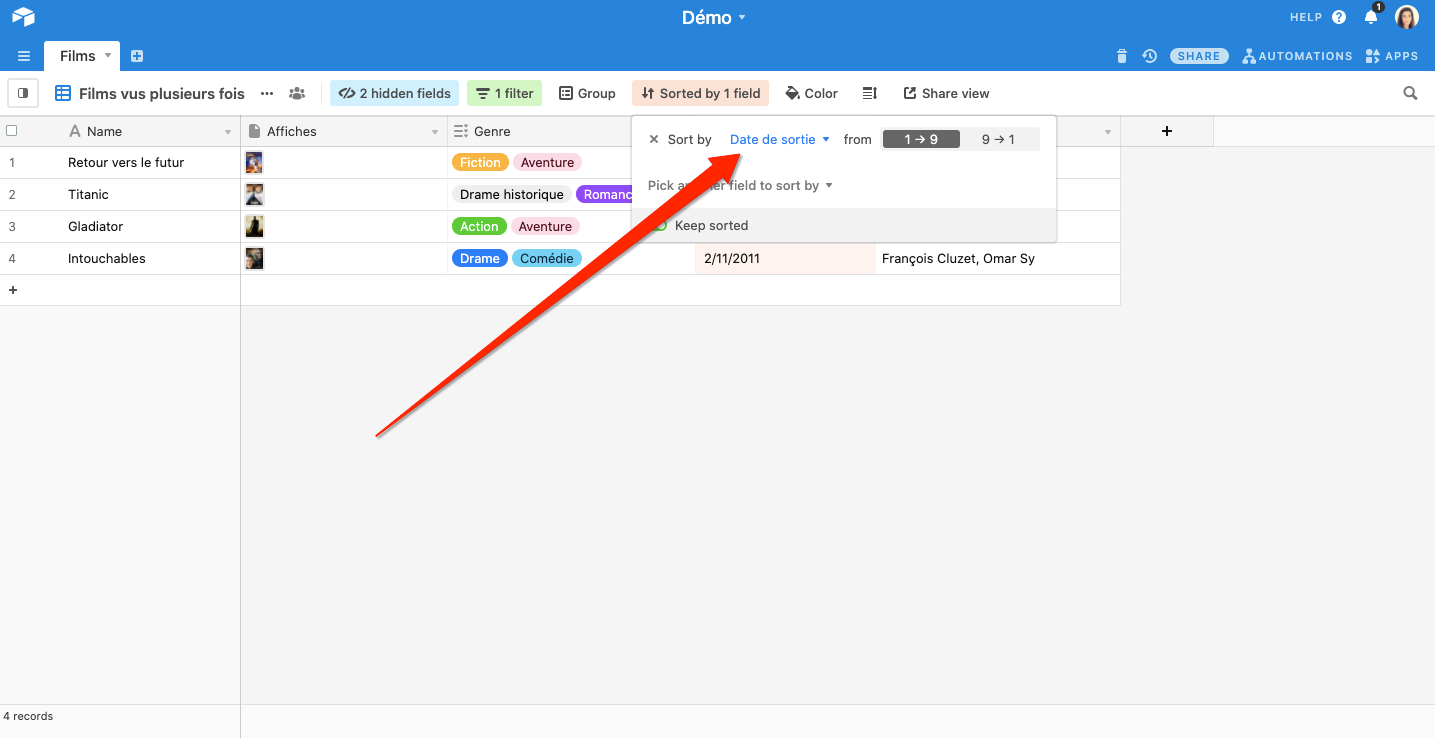The width and height of the screenshot is (1435, 739).
Task: Add a new field plus column
Action: coord(1167,131)
